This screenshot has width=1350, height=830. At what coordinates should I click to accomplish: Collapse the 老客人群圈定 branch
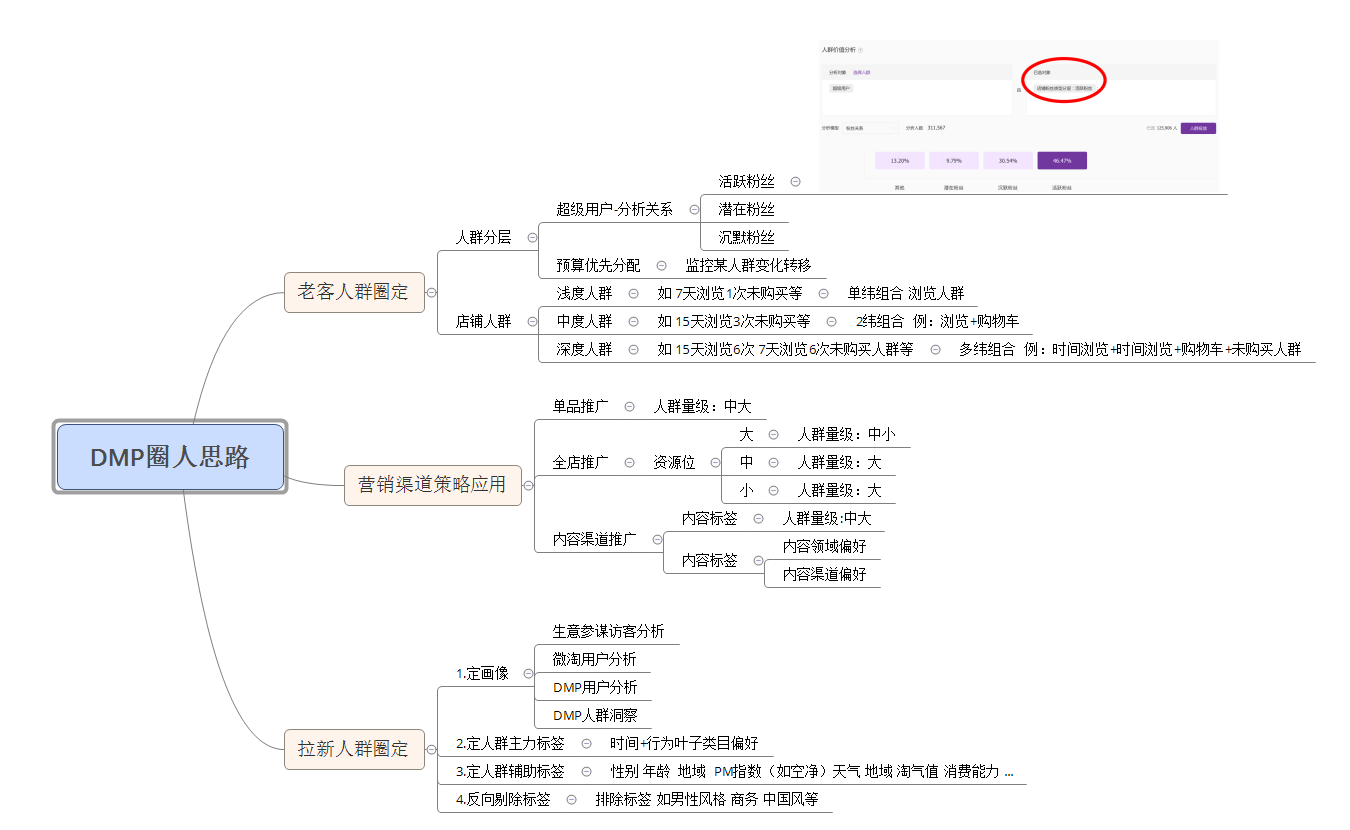(431, 293)
